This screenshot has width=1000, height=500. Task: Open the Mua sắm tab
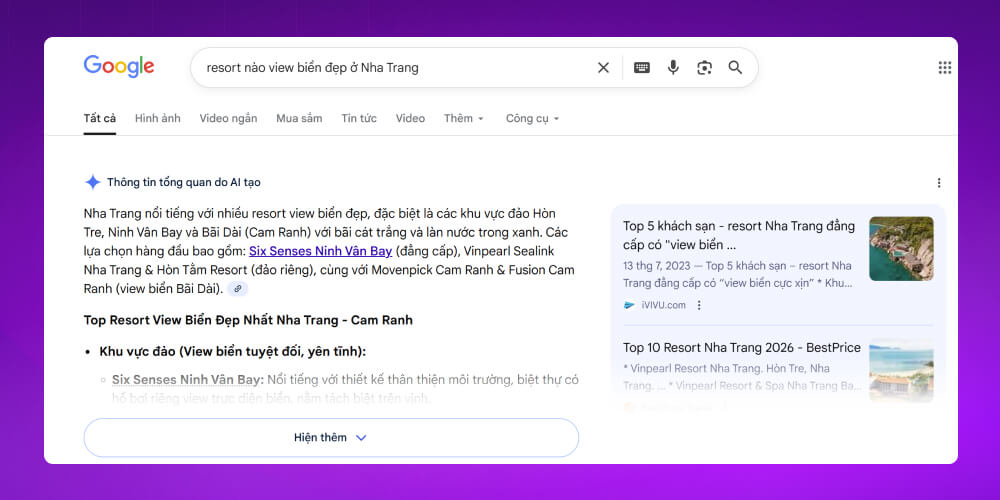point(299,119)
